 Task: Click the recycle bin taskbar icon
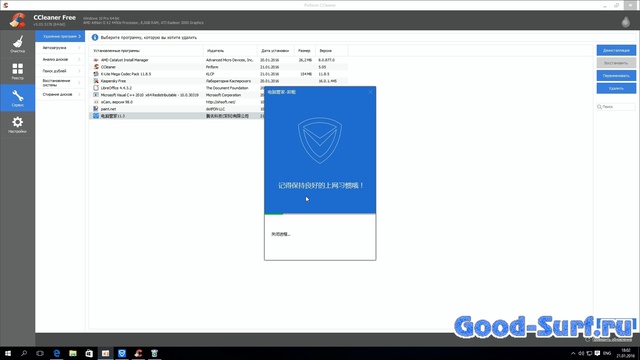point(154,353)
